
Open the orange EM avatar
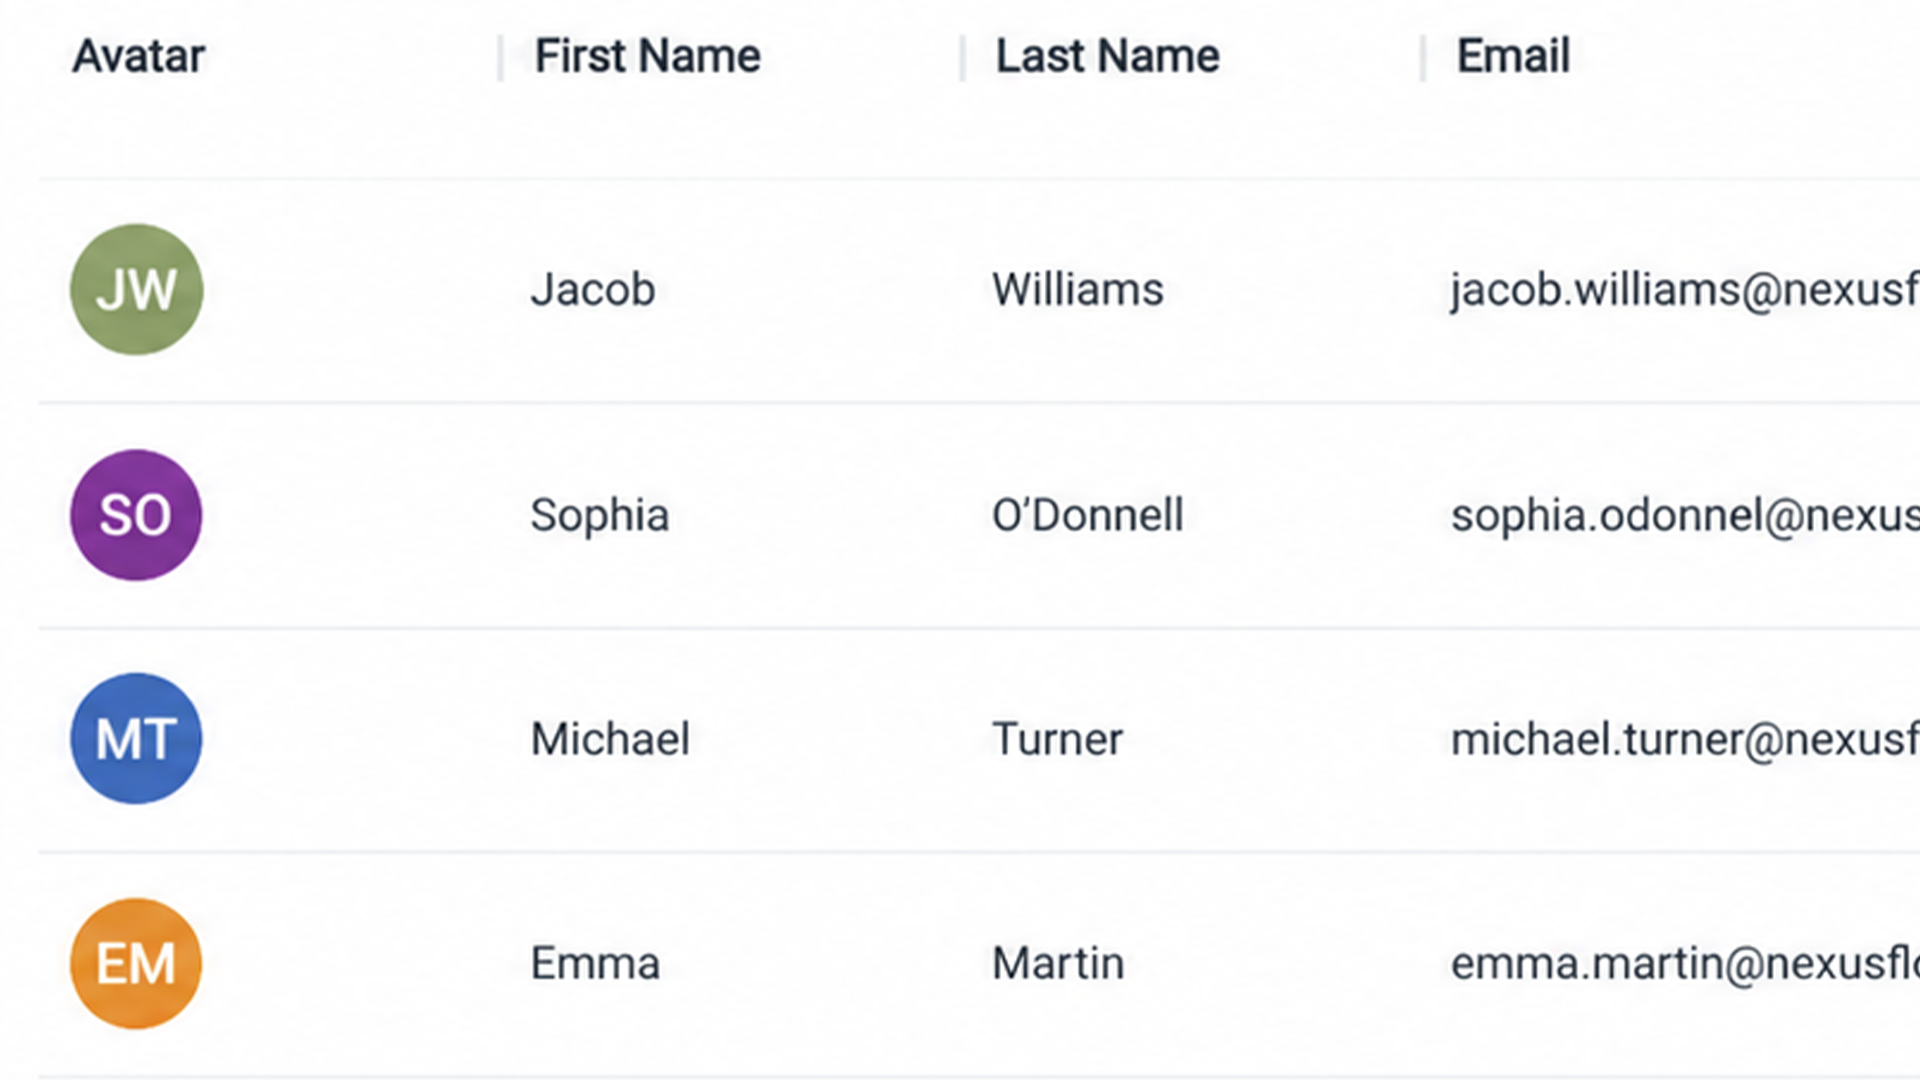tap(136, 963)
